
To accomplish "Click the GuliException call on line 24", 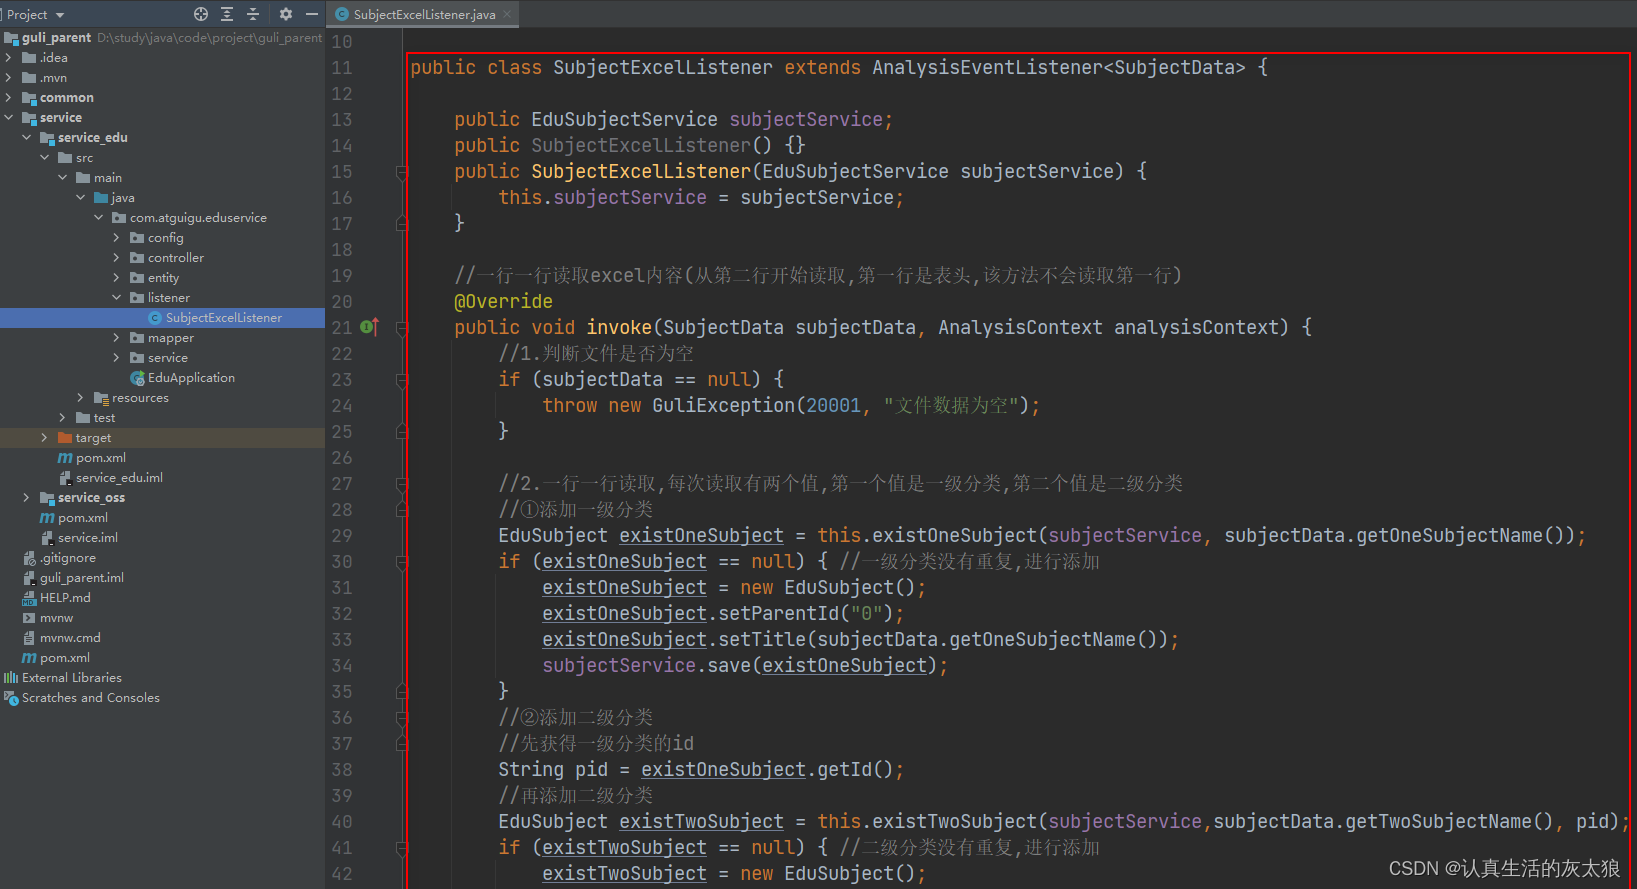I will pyautogui.click(x=724, y=406).
